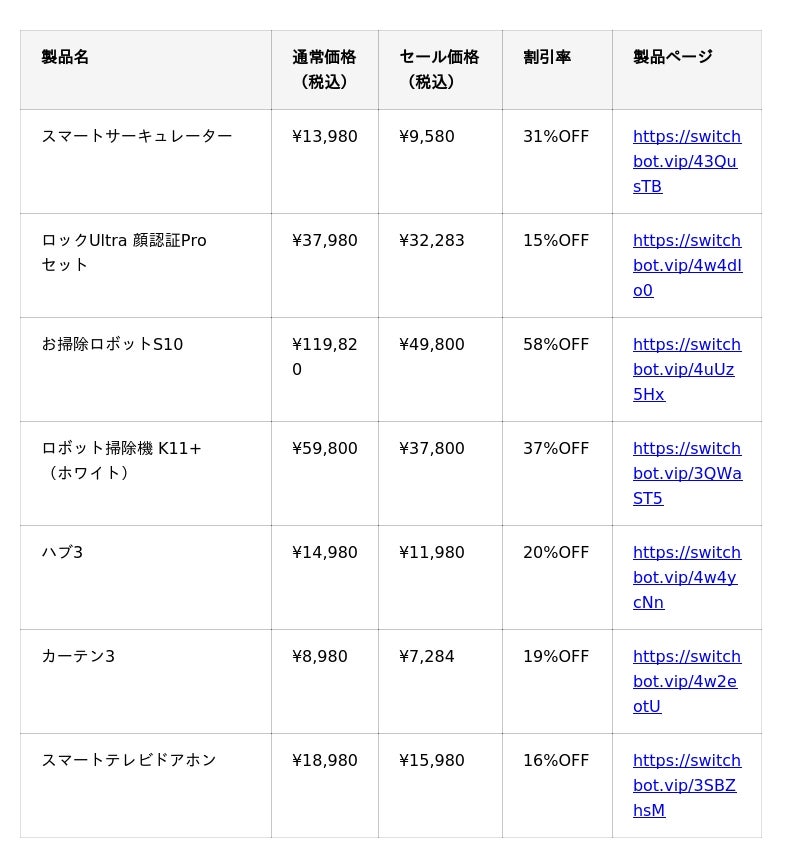Select the スマートサーキュレーター product name cell

click(146, 162)
